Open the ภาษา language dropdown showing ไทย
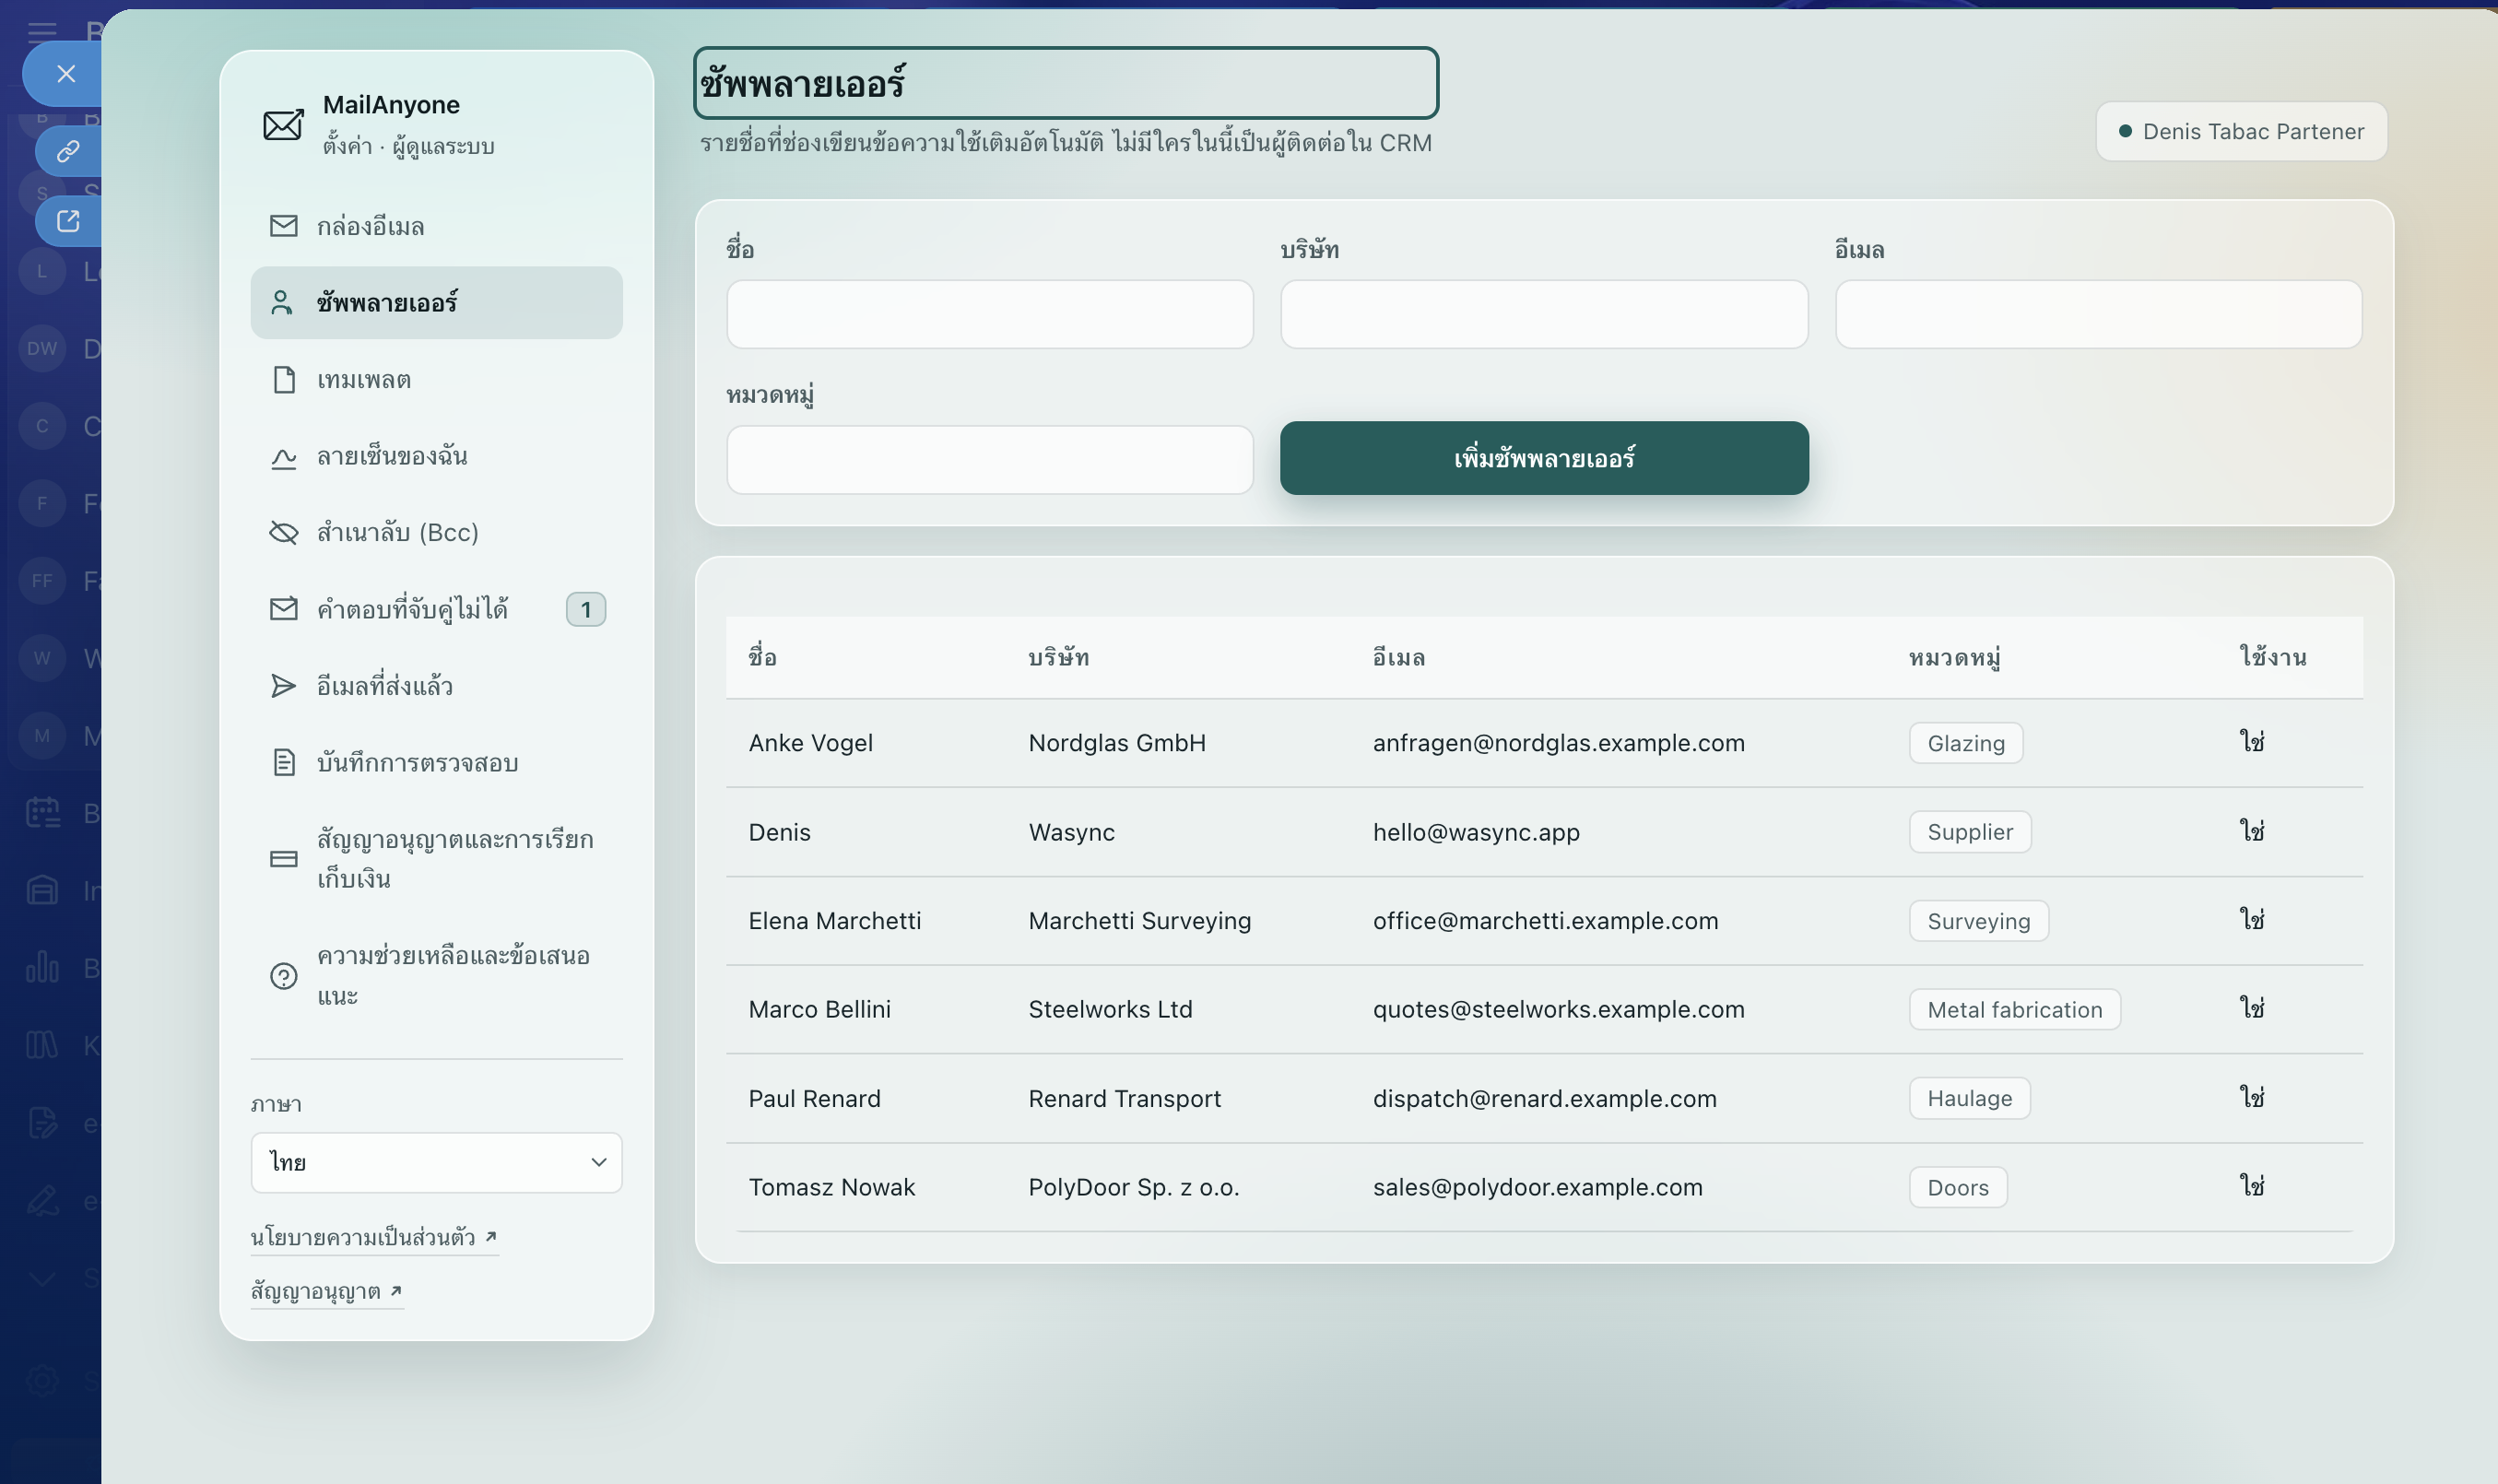The width and height of the screenshot is (2498, 1484). [436, 1162]
